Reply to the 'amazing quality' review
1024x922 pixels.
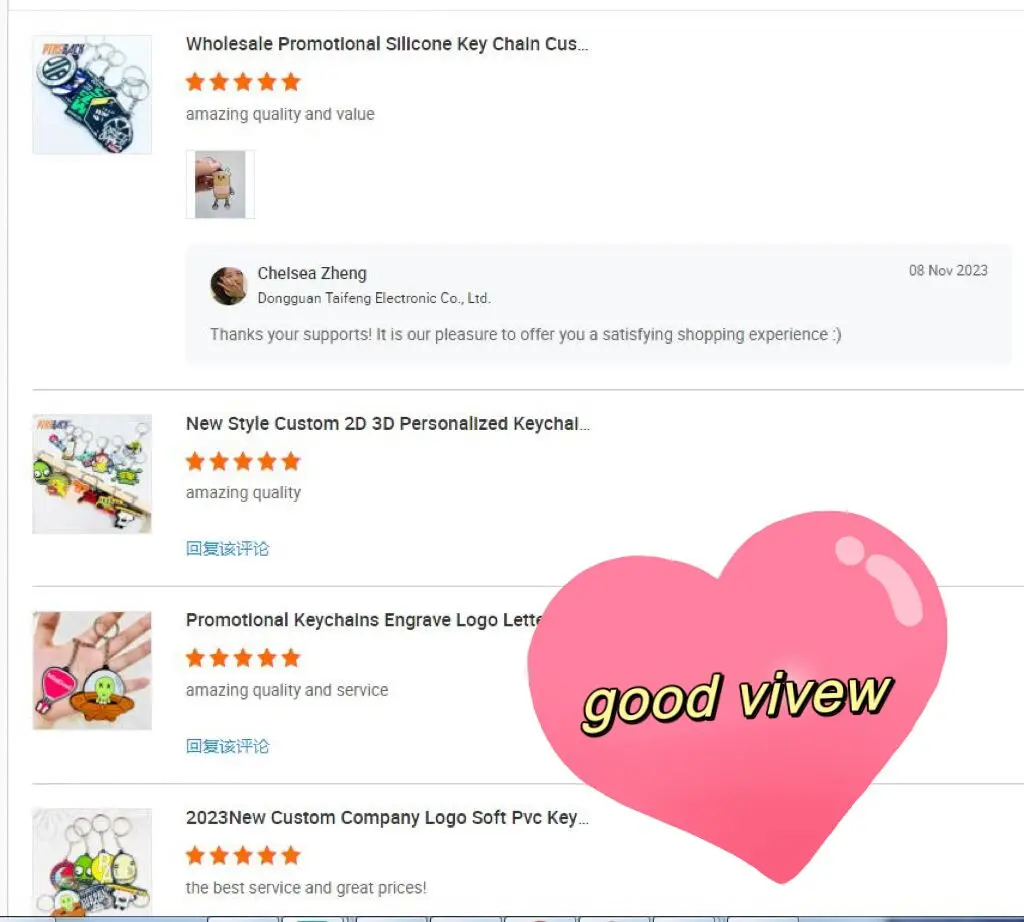click(x=227, y=548)
